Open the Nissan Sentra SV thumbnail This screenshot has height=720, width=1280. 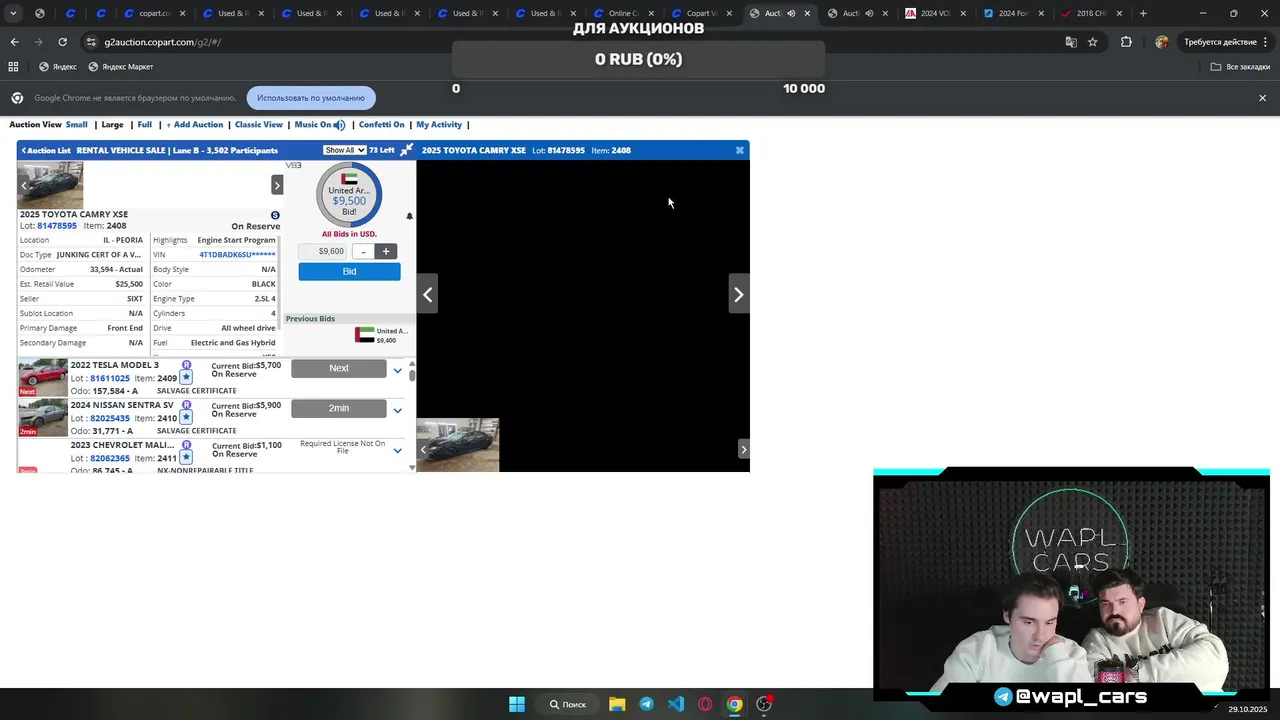tap(43, 417)
